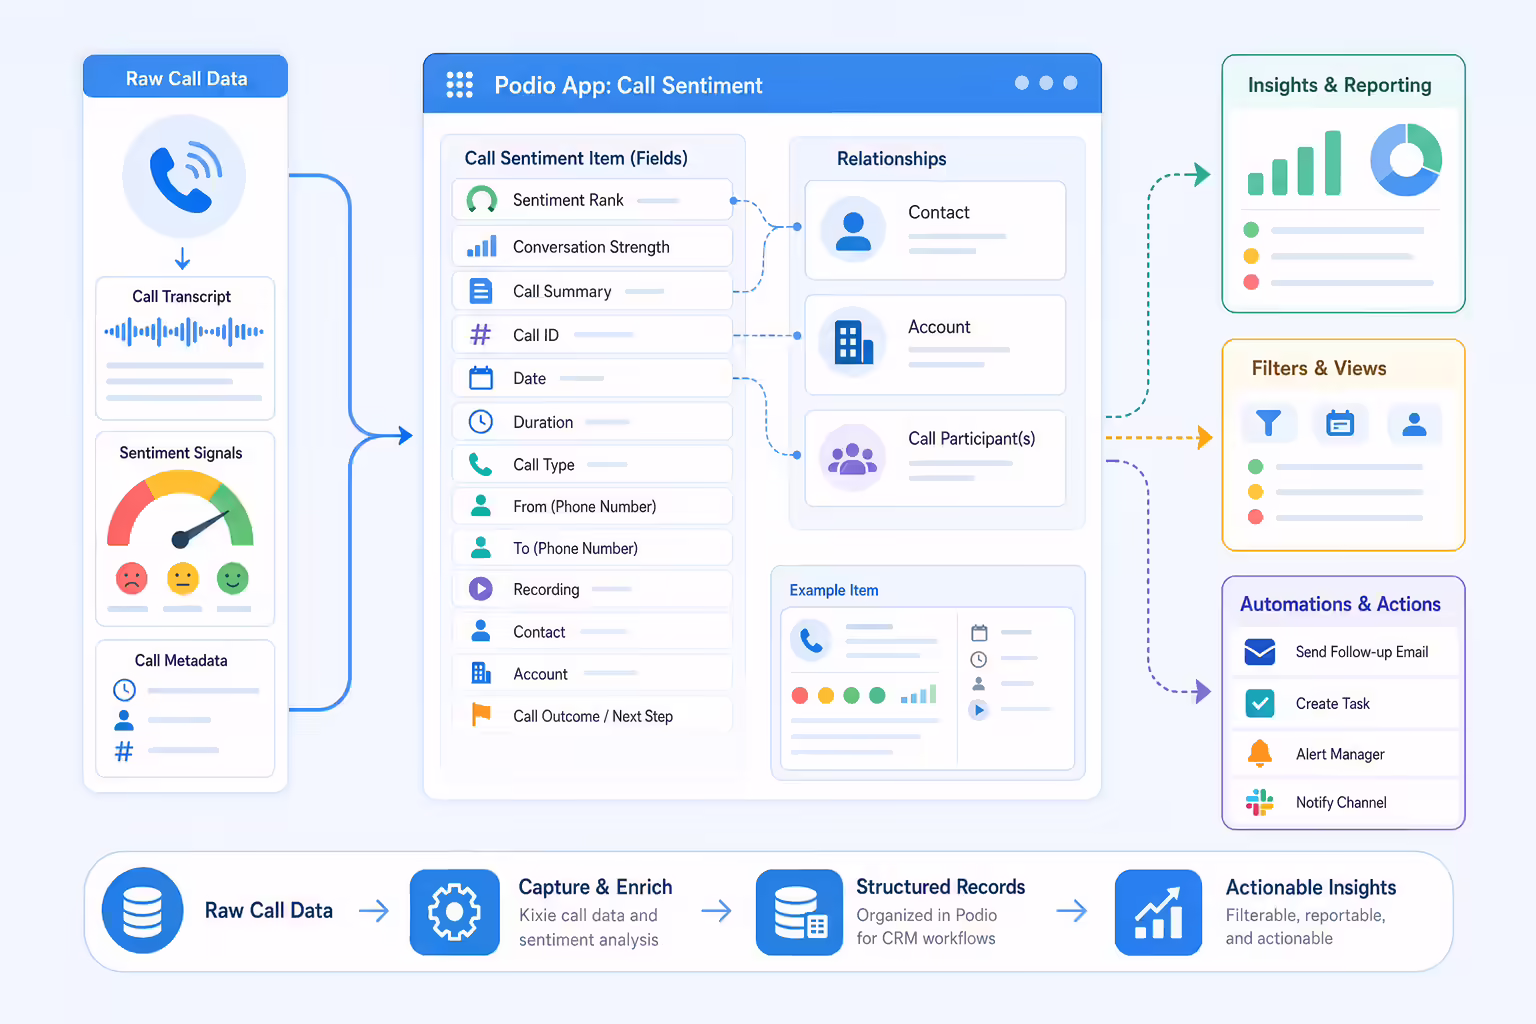Click the Conversation Strength field label
Image resolution: width=1536 pixels, height=1024 pixels.
591,247
